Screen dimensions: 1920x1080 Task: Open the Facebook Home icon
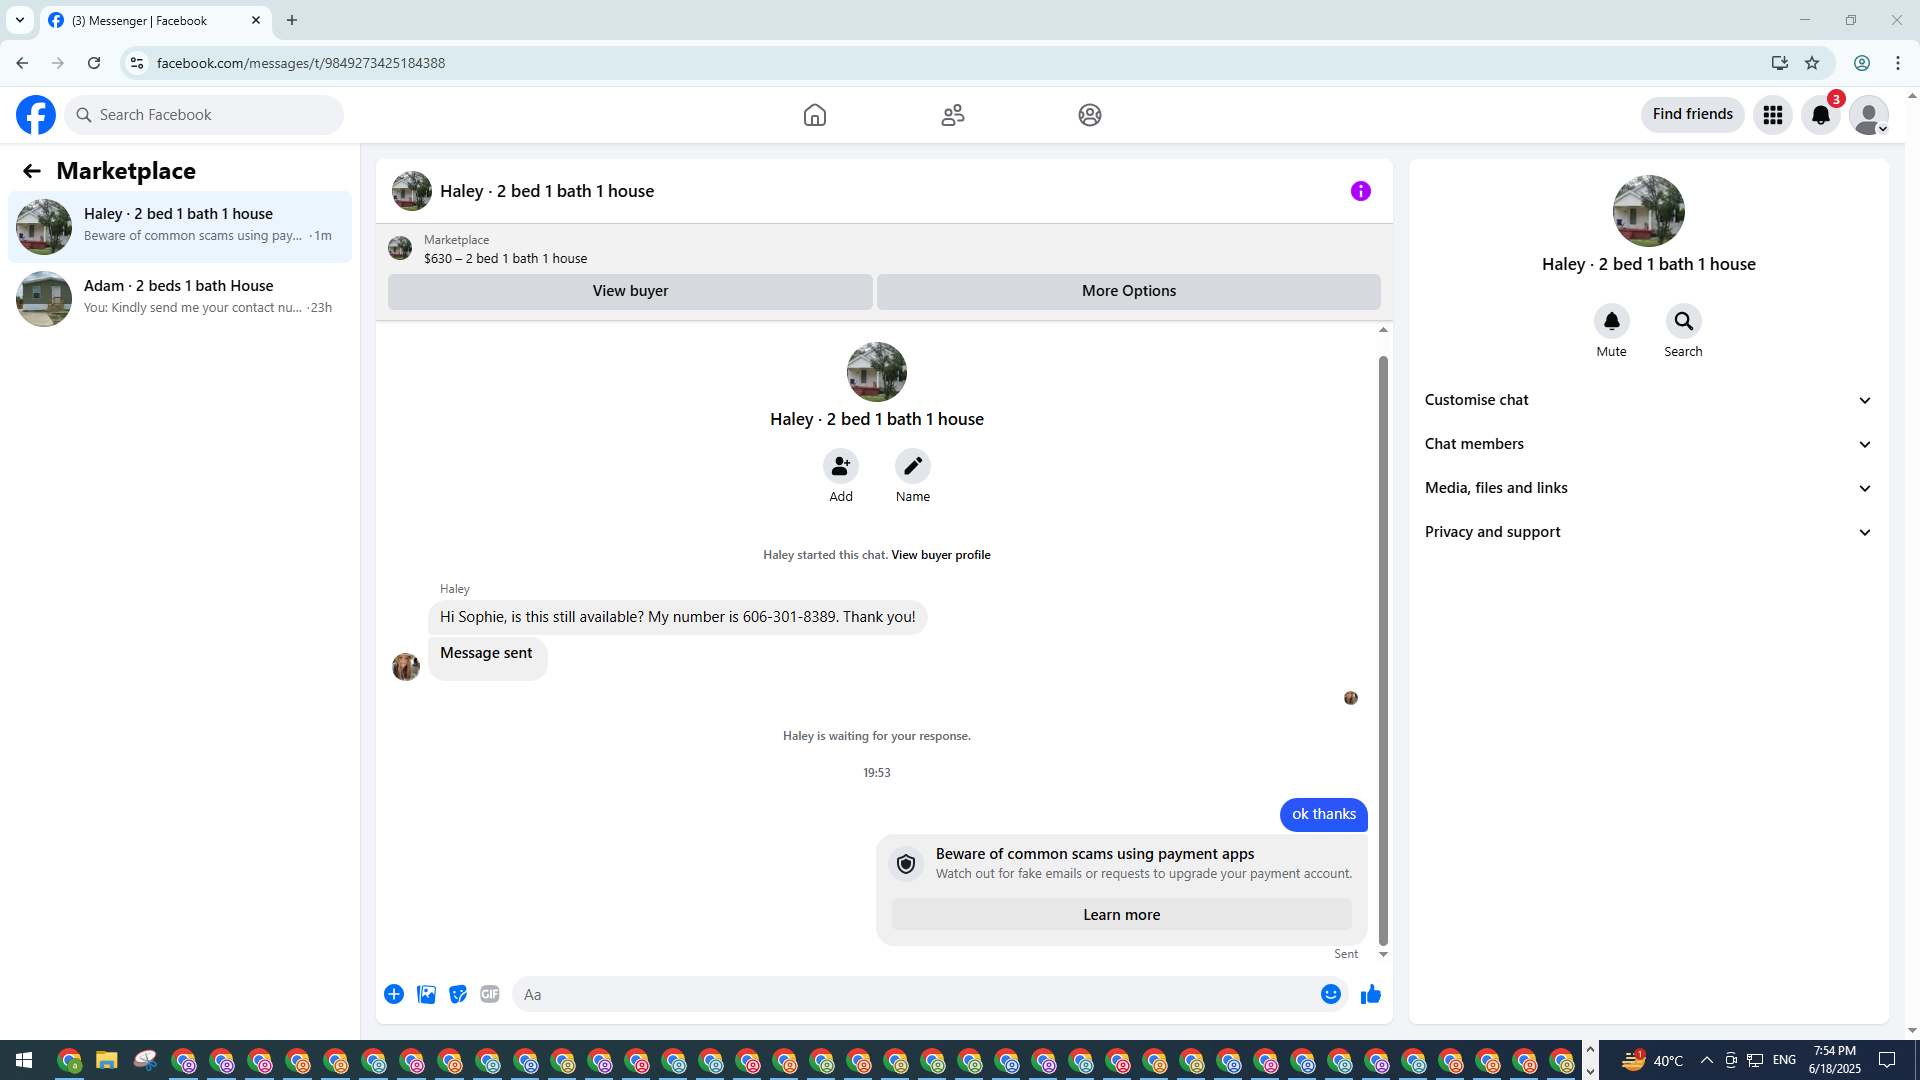pos(815,115)
